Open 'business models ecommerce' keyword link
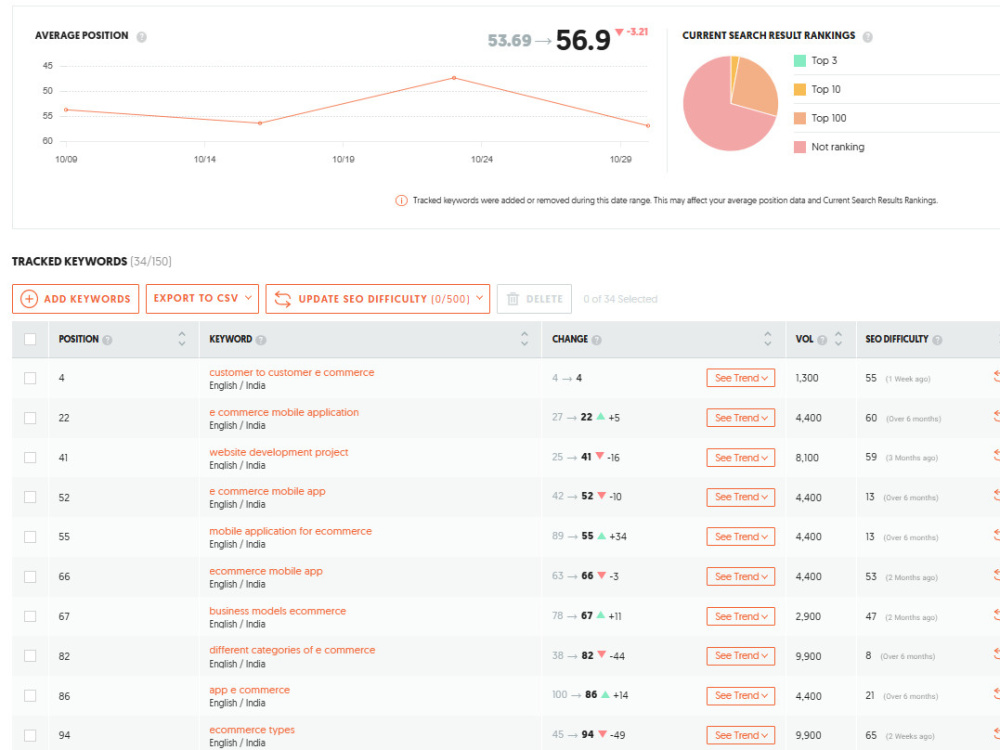This screenshot has height=750, width=1000. coord(277,611)
